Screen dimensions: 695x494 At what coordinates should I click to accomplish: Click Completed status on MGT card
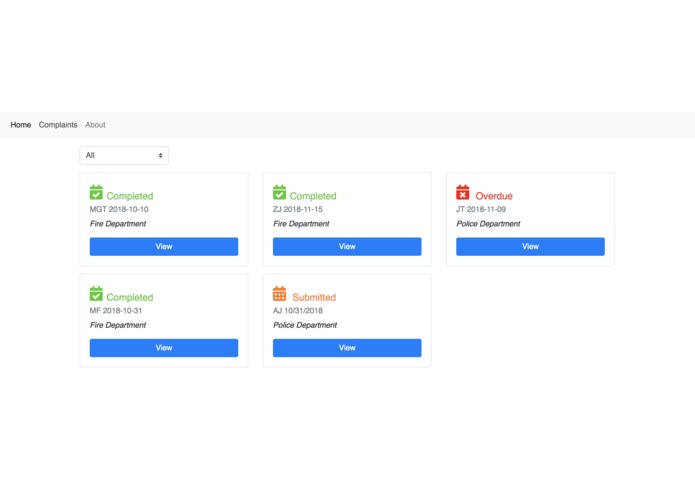tap(130, 196)
